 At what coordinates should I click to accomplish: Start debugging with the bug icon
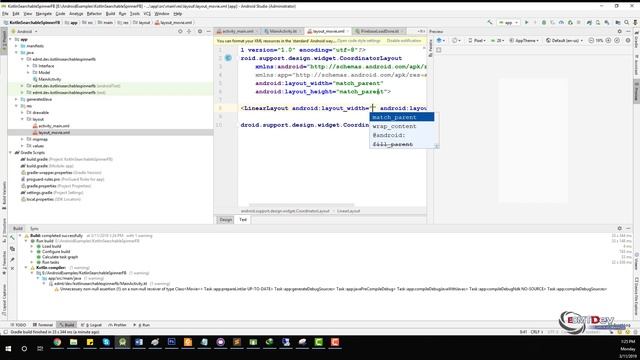pyautogui.click(x=544, y=22)
